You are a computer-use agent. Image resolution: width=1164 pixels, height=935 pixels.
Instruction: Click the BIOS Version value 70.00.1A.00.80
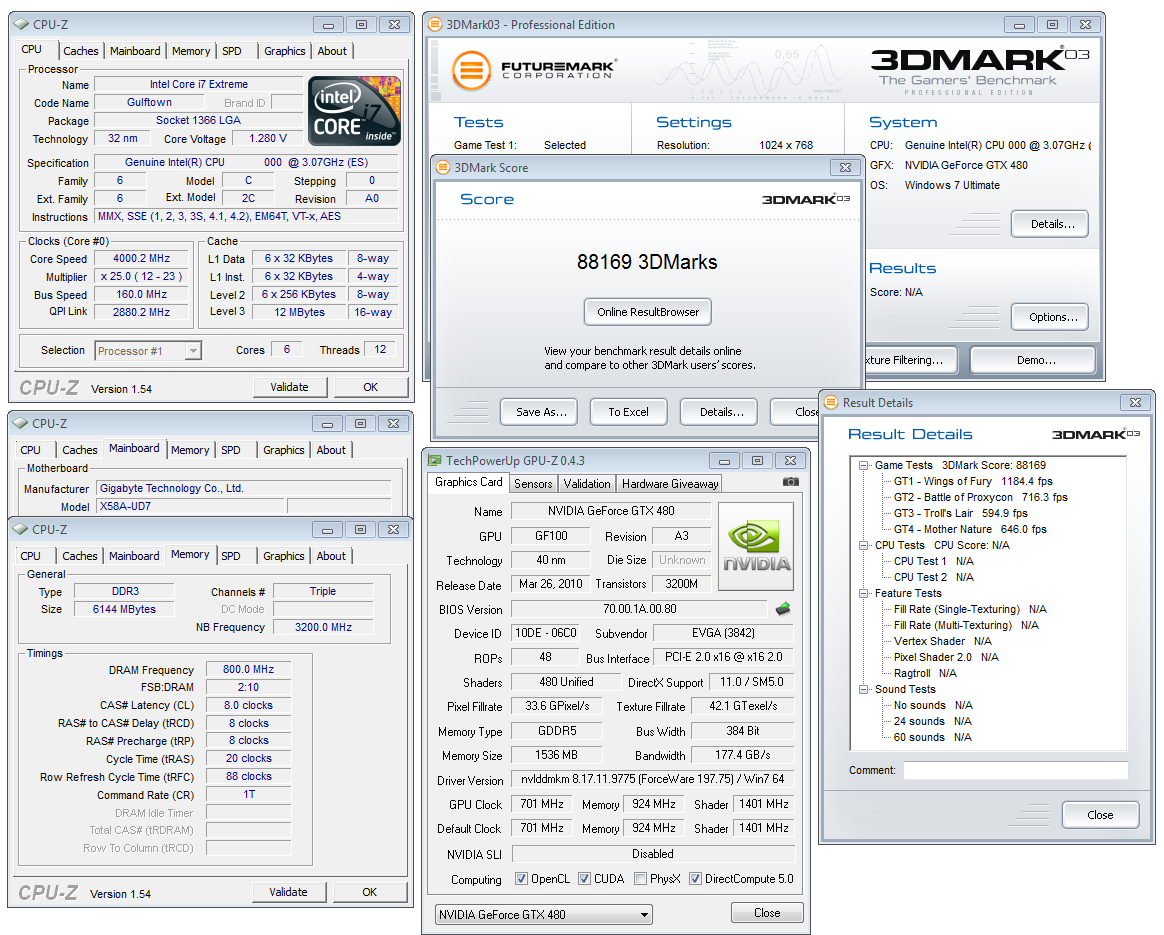(x=640, y=608)
